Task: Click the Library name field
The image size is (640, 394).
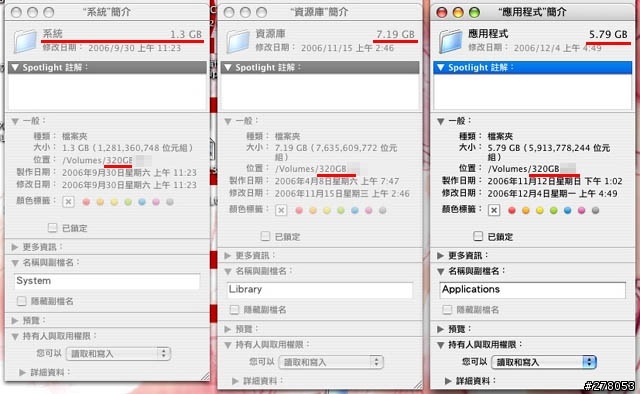Action: [320, 289]
